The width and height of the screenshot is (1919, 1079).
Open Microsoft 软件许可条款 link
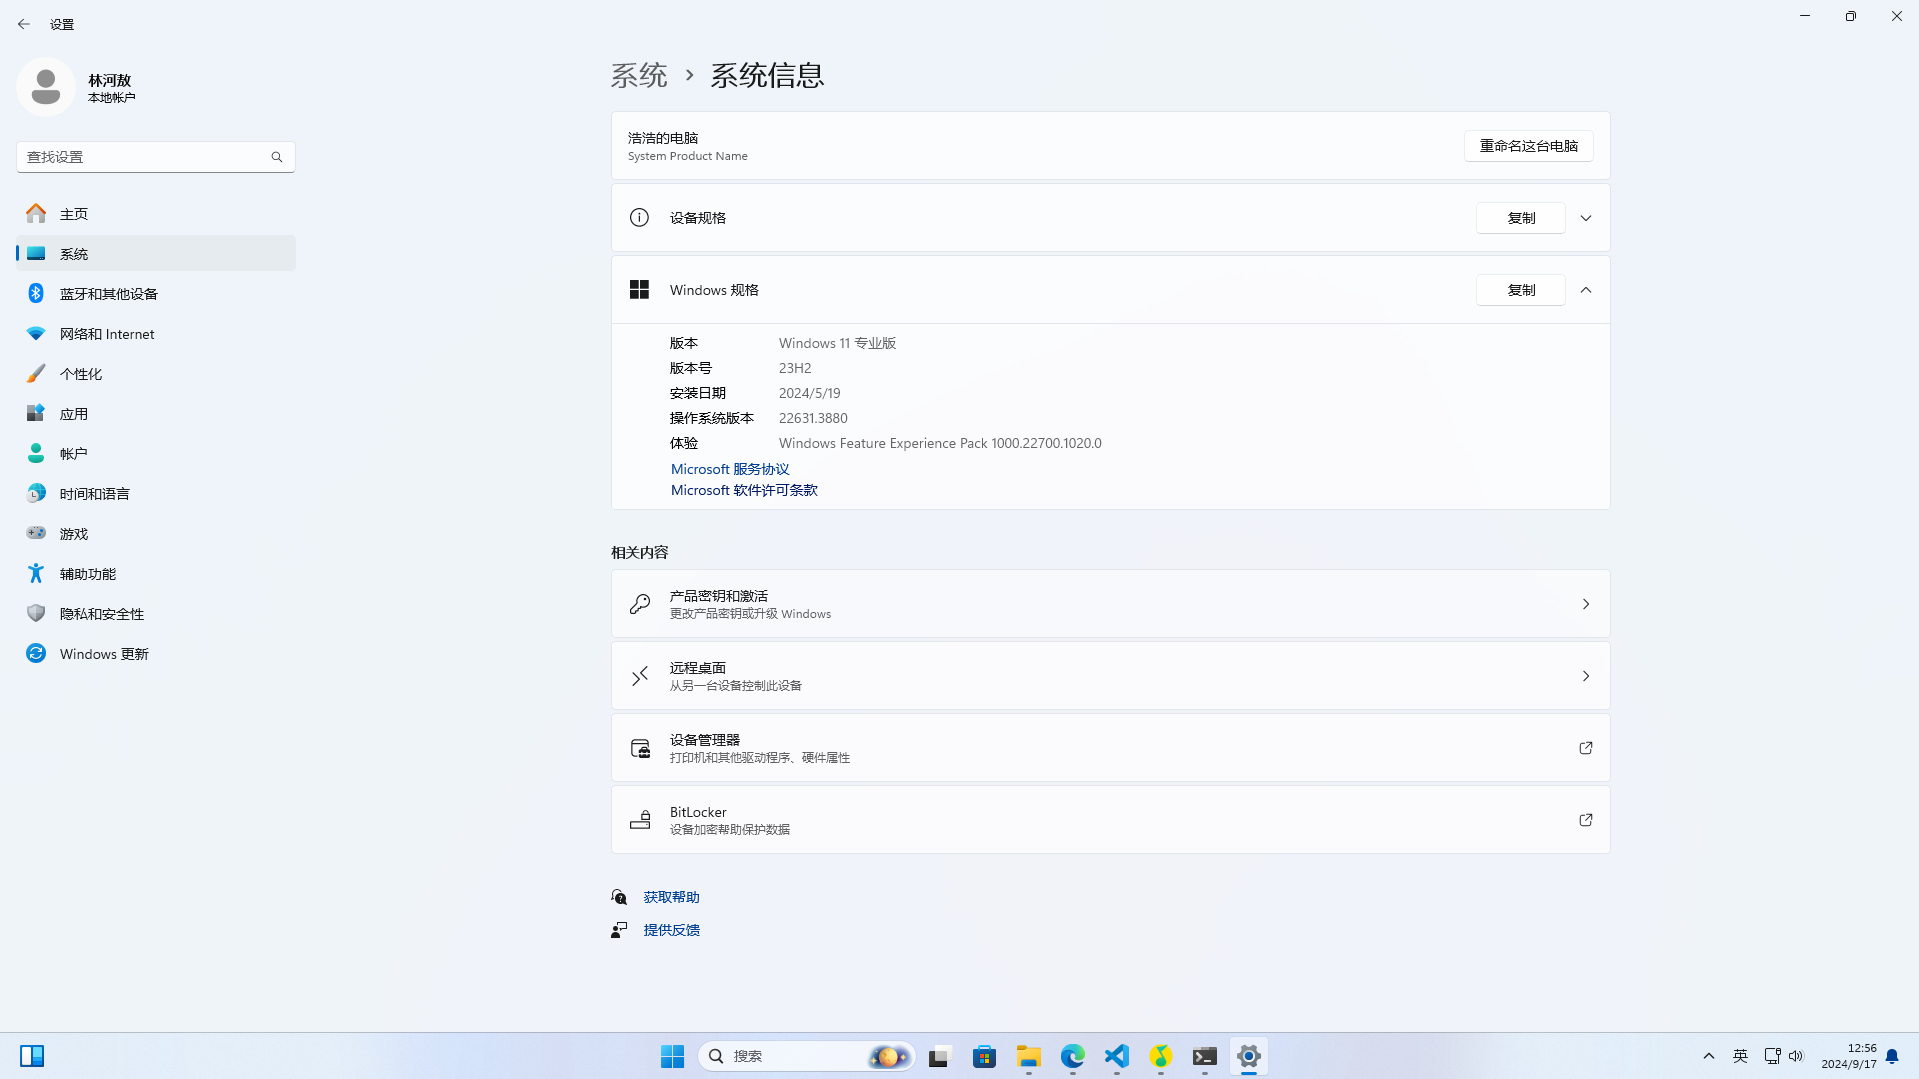pyautogui.click(x=744, y=490)
